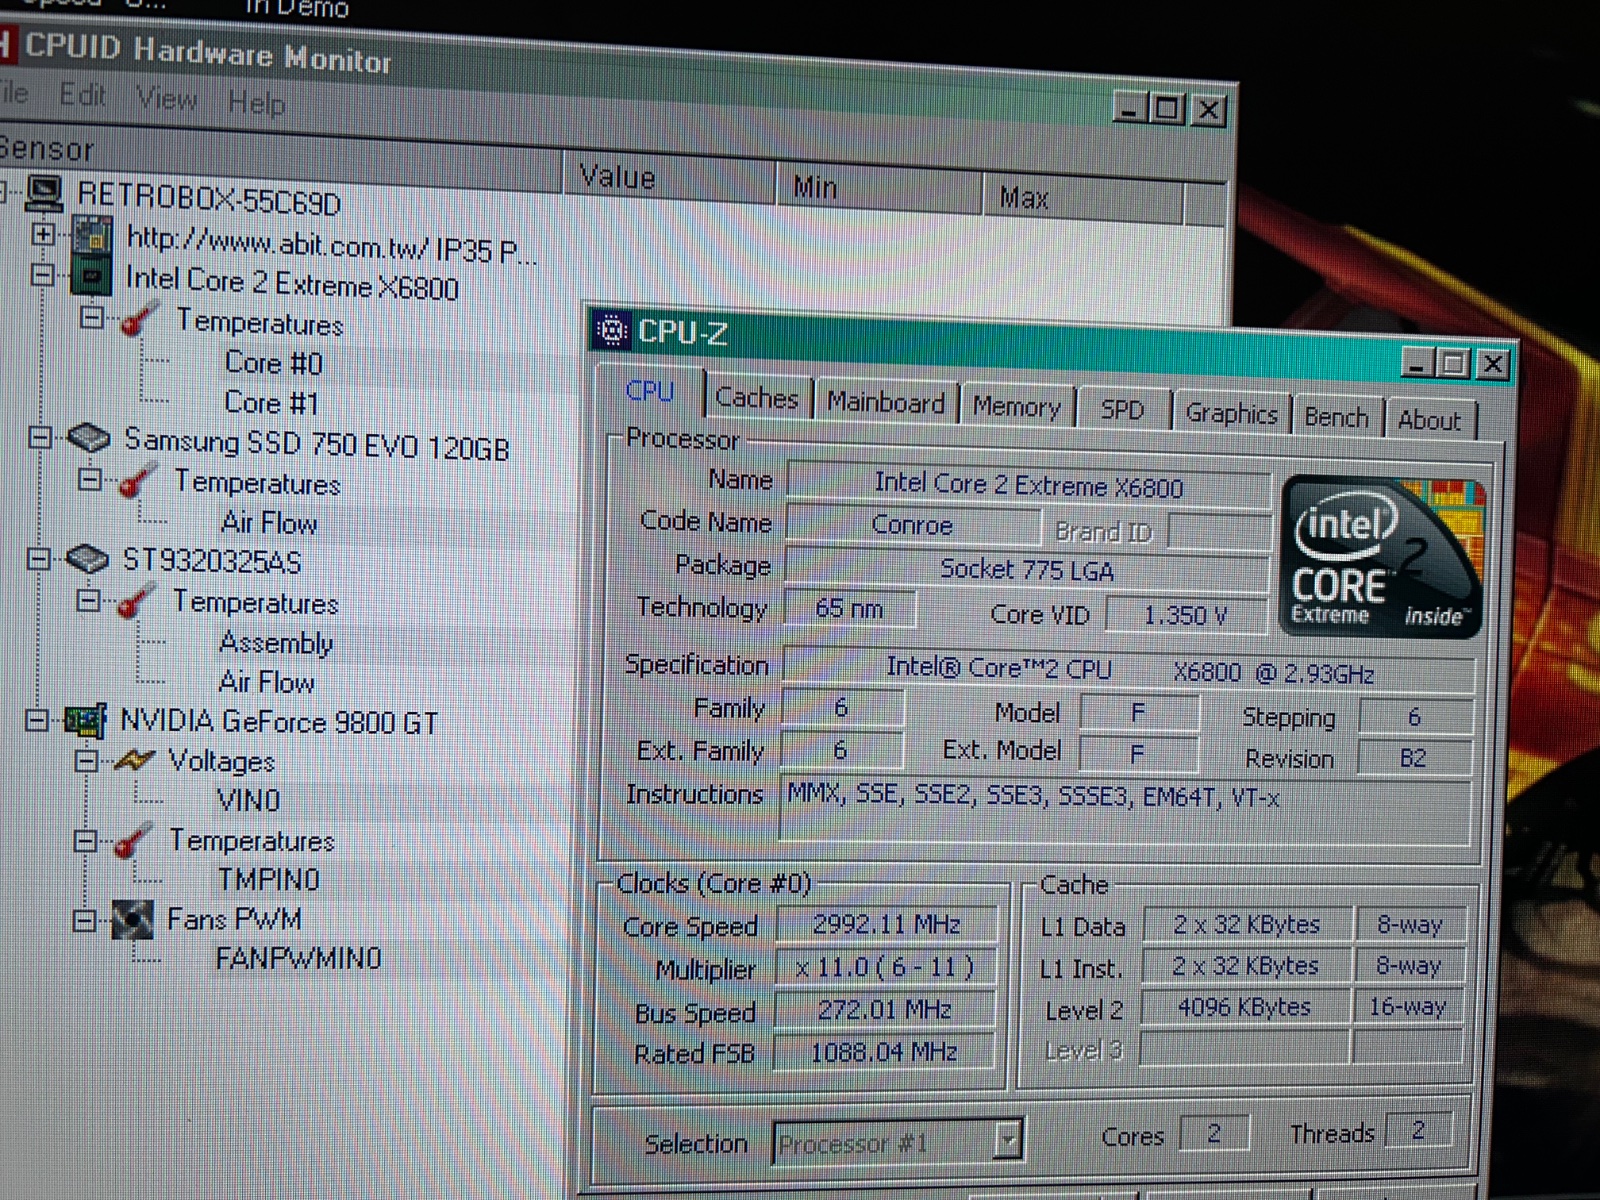This screenshot has height=1200, width=1600.
Task: Open the Help menu in Hardware Monitor
Action: point(256,102)
